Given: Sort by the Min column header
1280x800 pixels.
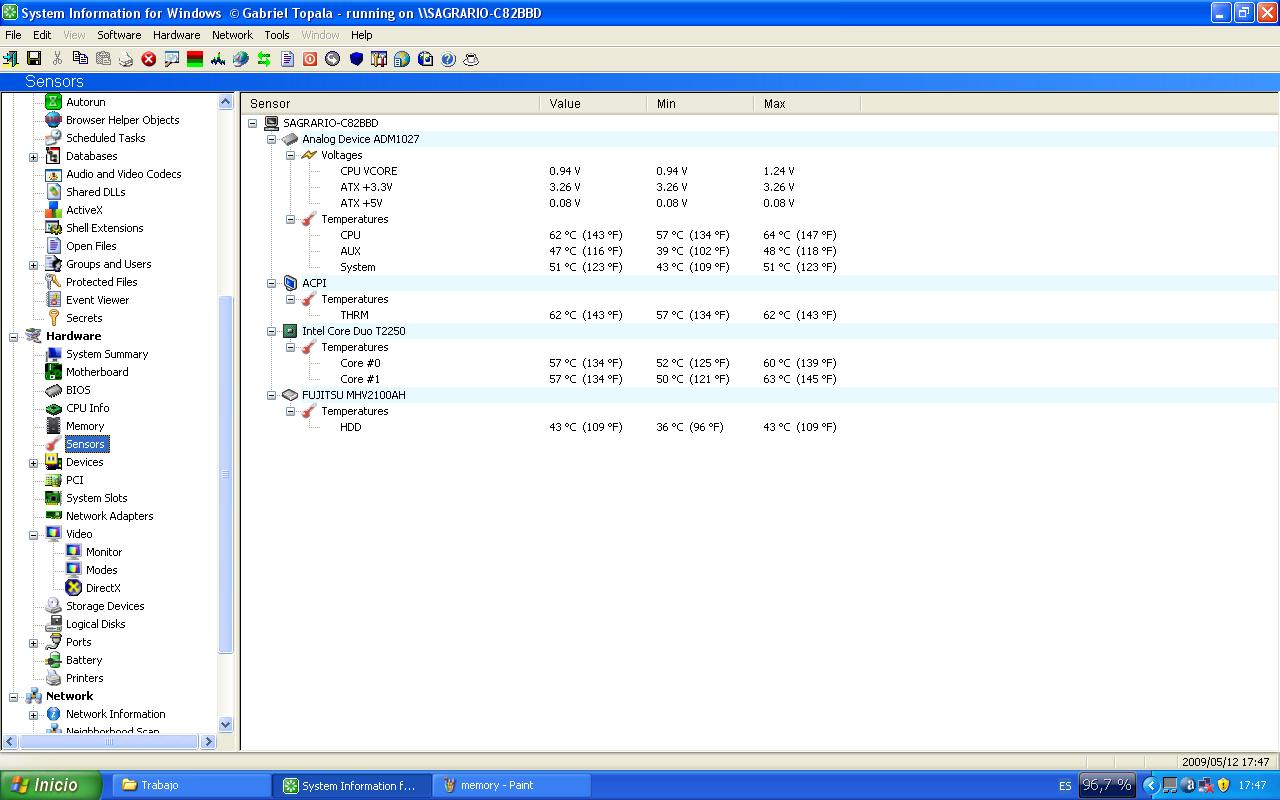Looking at the screenshot, I should 700,103.
